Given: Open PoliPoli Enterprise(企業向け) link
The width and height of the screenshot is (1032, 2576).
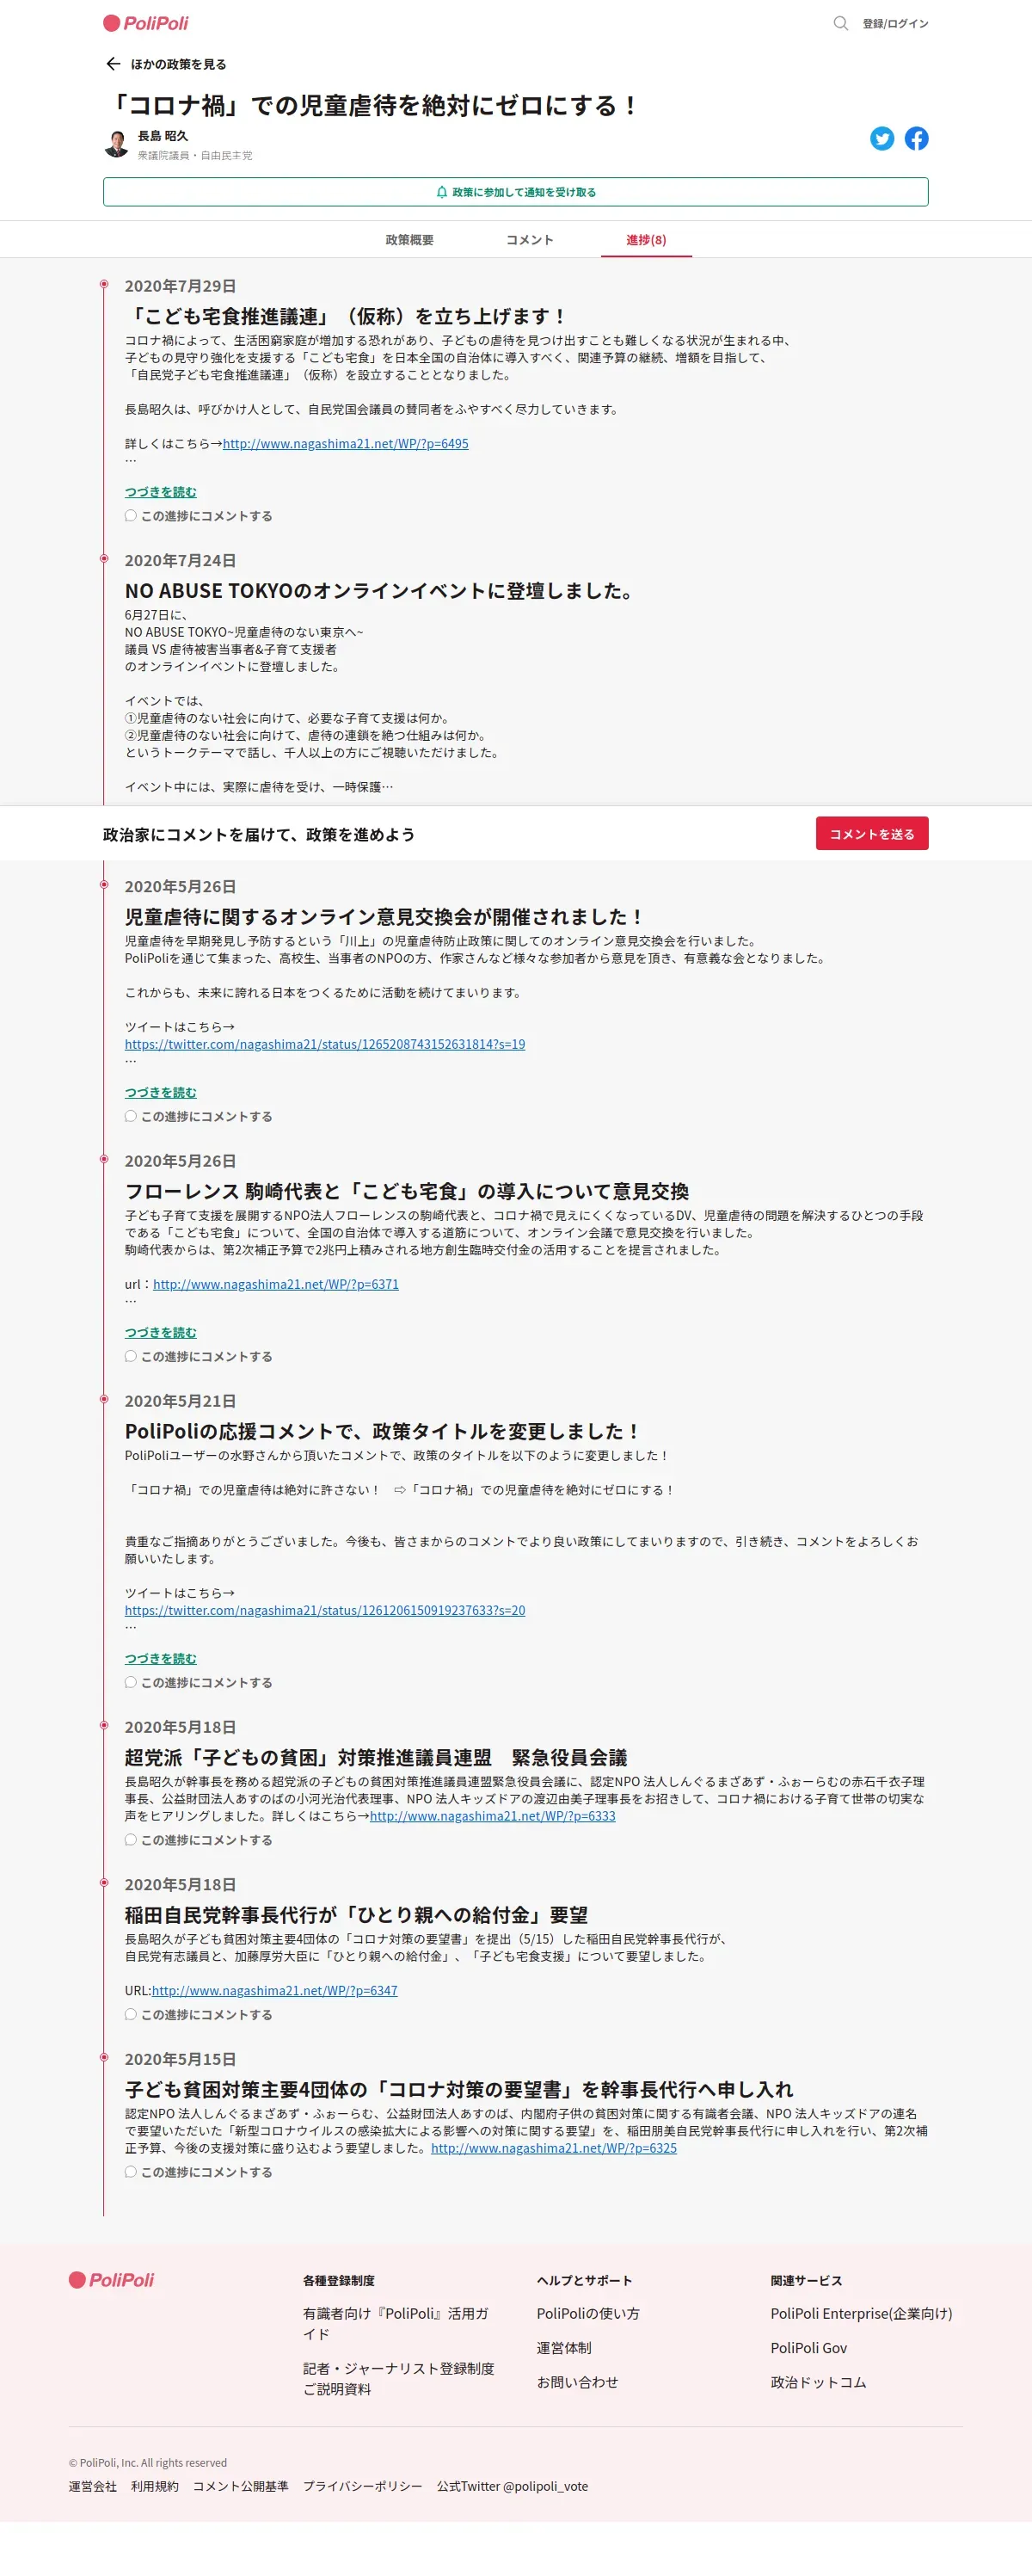Looking at the screenshot, I should click(x=861, y=2313).
